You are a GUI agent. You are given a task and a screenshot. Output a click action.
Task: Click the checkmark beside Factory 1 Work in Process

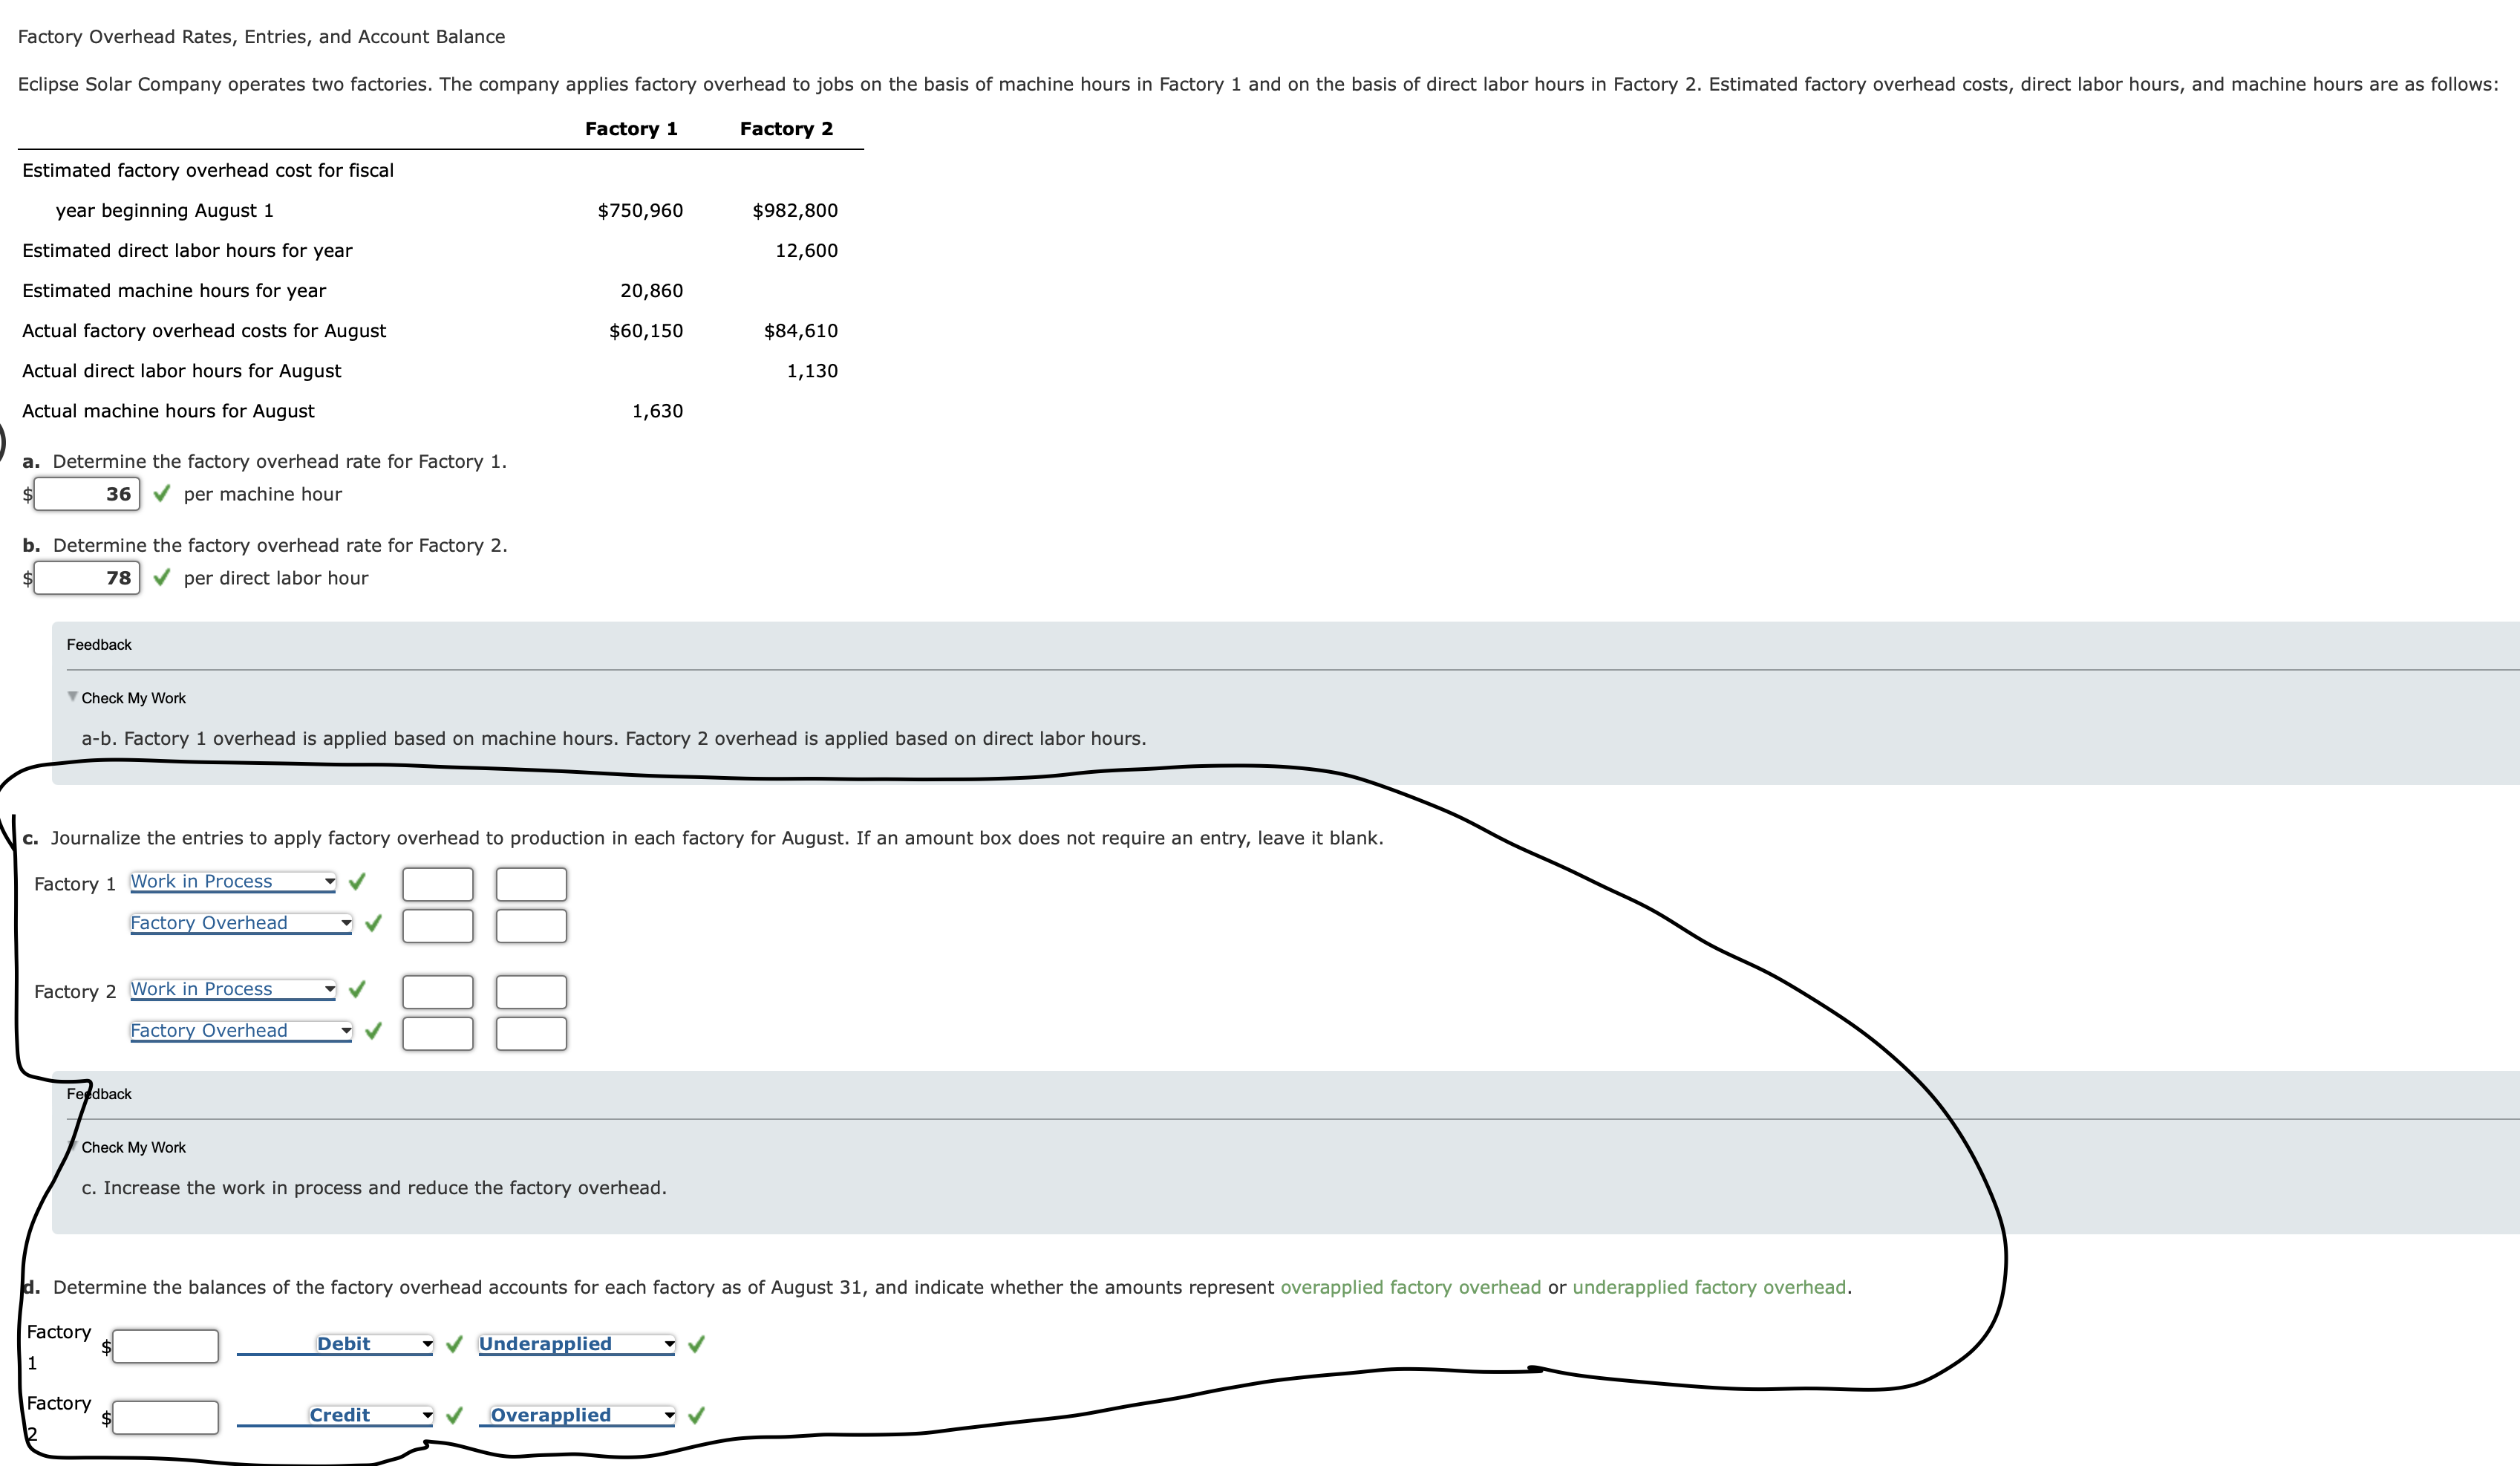(x=357, y=882)
